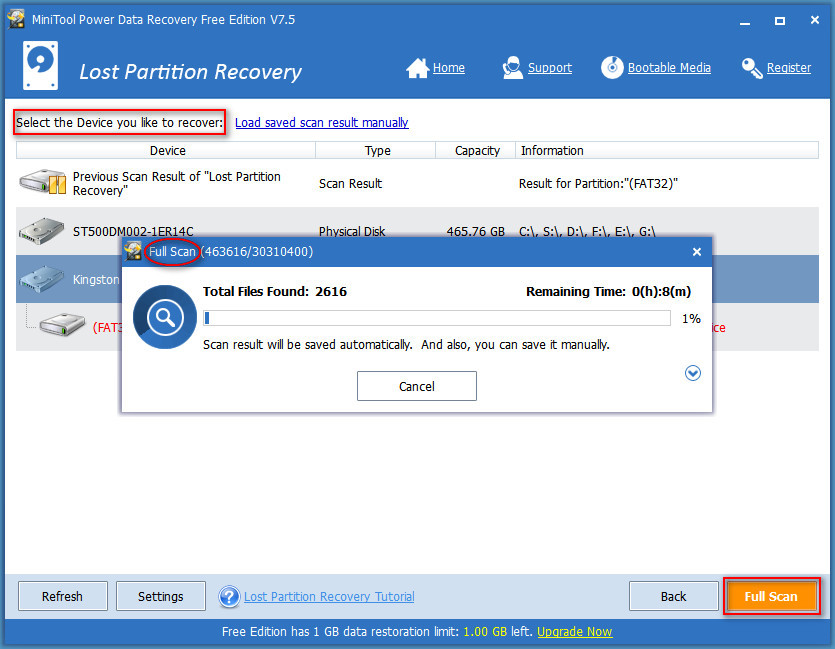Image resolution: width=835 pixels, height=649 pixels.
Task: Close the MiniTool window
Action: 815,20
